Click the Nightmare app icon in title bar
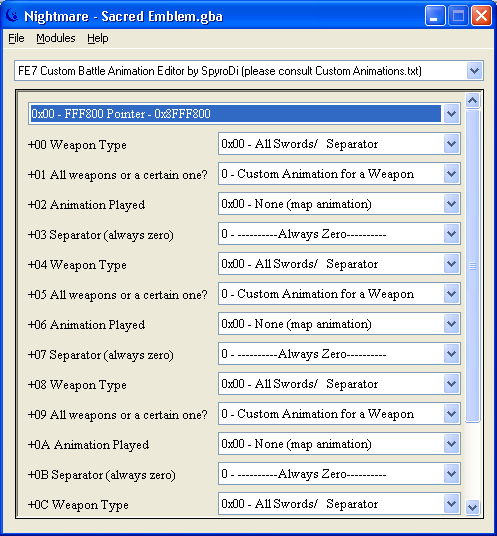 (13, 15)
